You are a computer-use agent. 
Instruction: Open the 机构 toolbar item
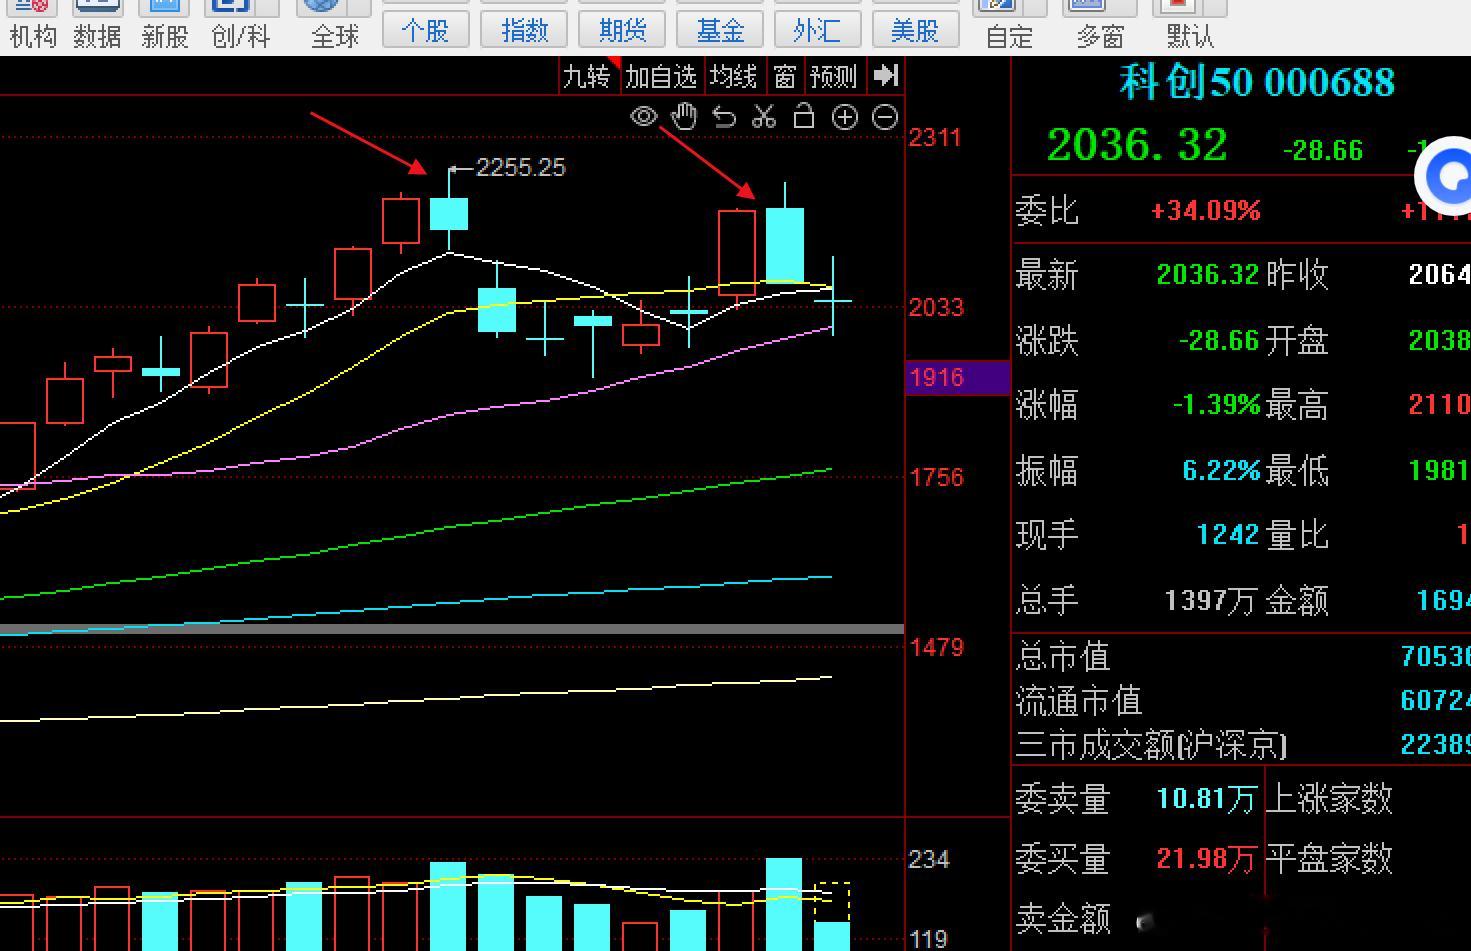(33, 26)
